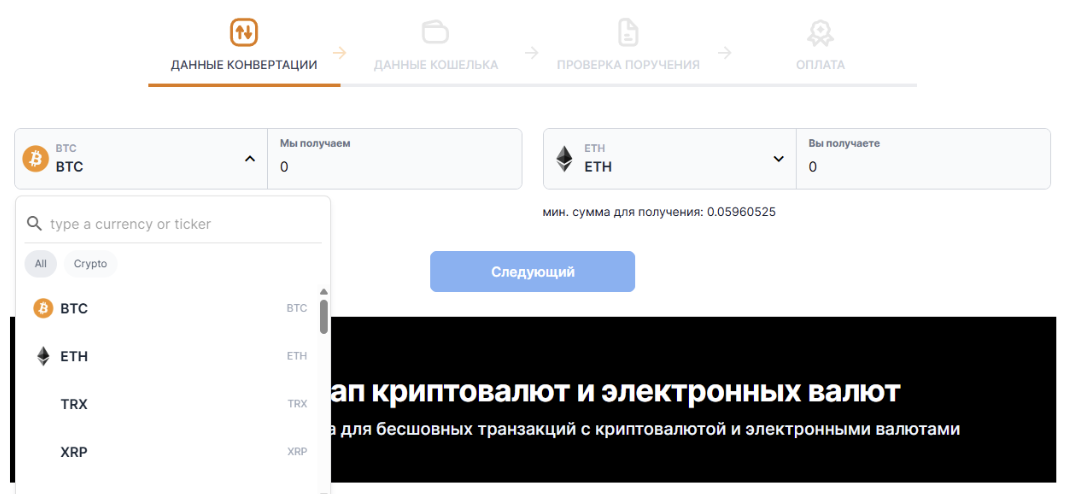Click the magnifier search icon in the currency list

click(34, 224)
